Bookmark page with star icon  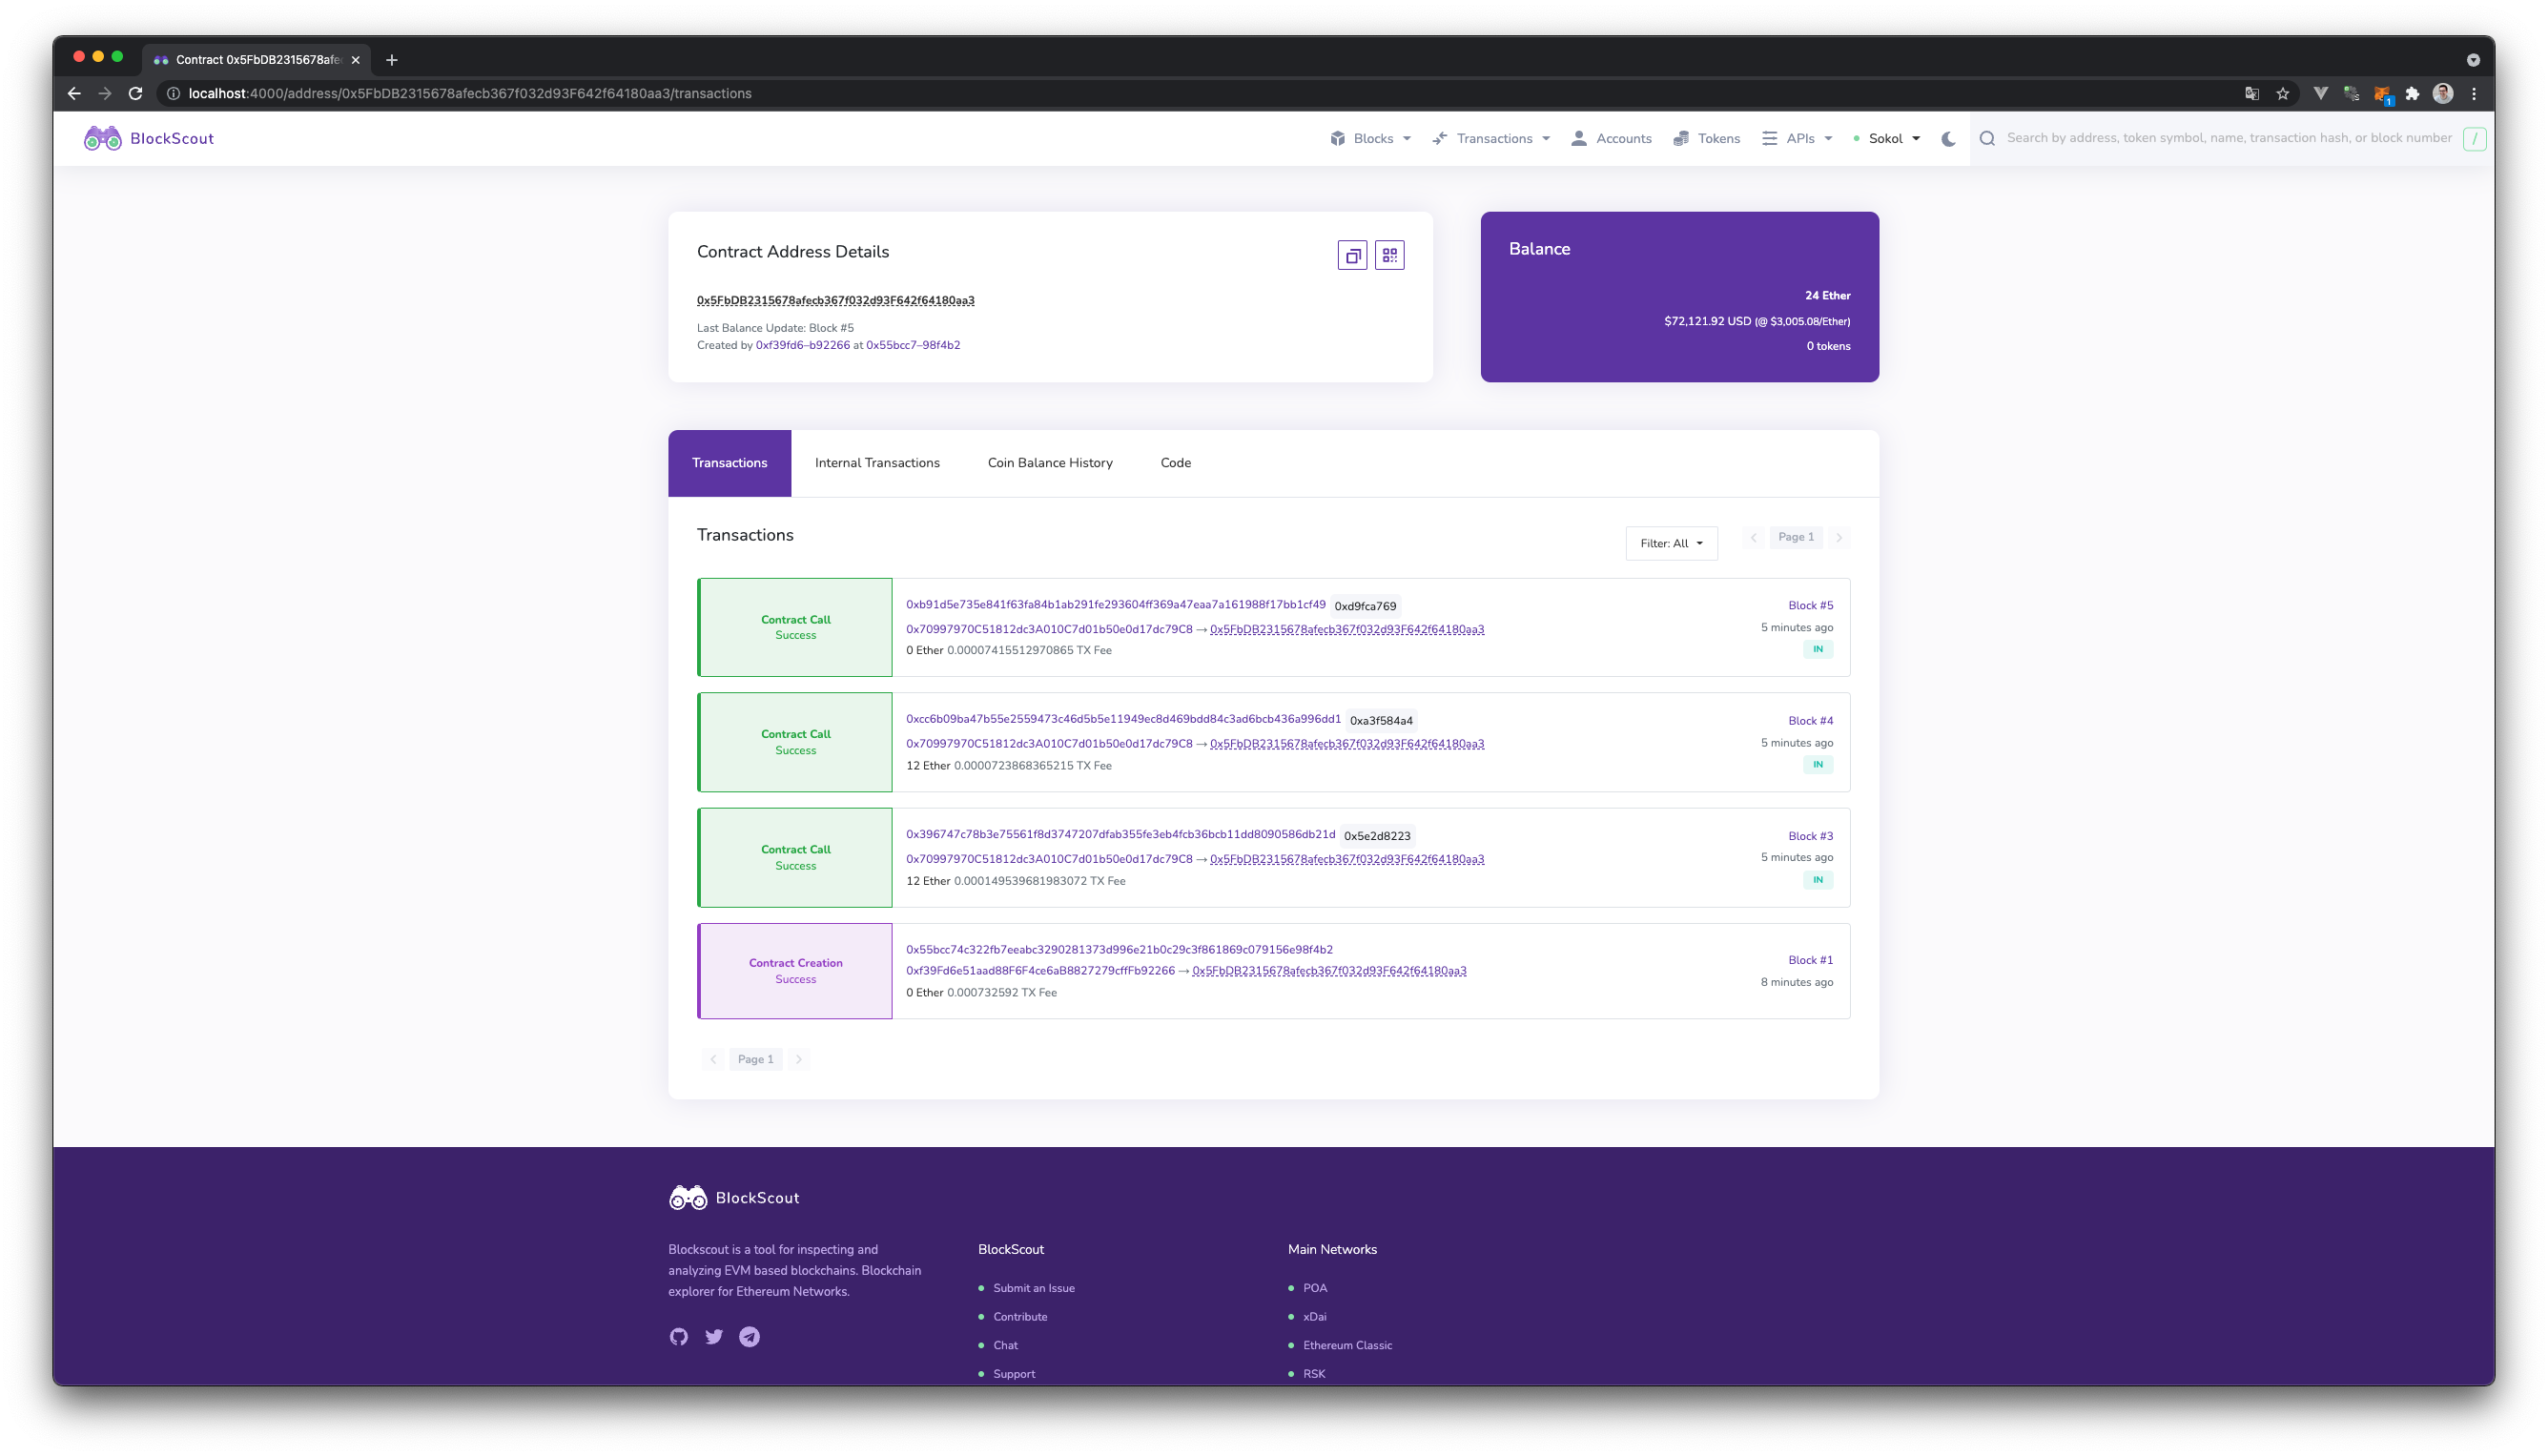tap(2282, 94)
